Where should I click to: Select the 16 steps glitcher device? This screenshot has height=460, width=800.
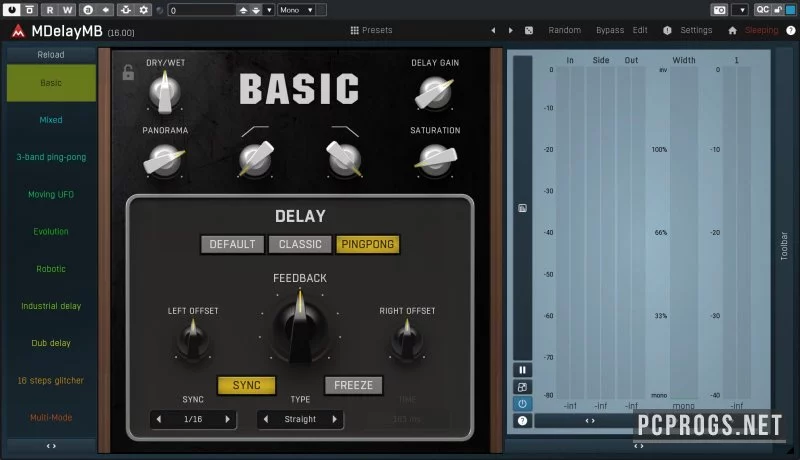[x=51, y=380]
